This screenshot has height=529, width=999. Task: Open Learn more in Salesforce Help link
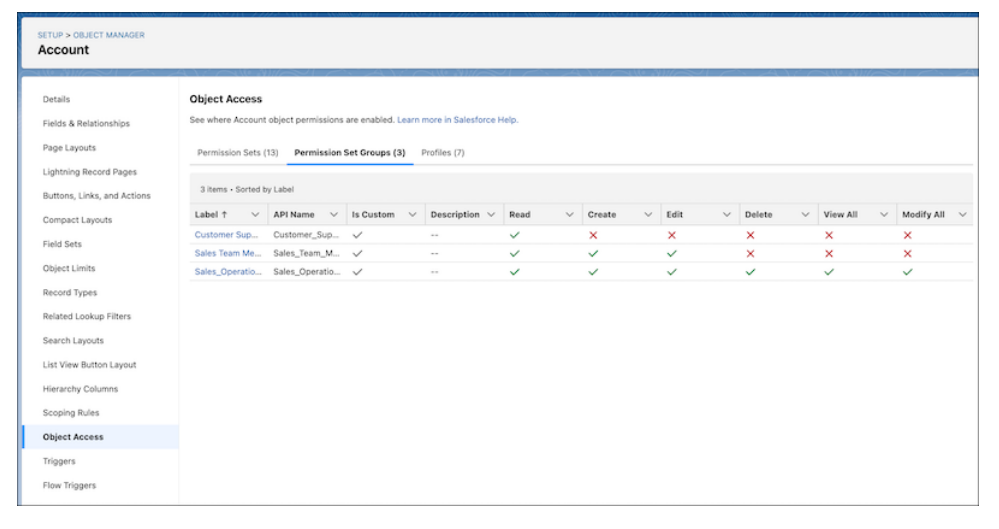[457, 120]
